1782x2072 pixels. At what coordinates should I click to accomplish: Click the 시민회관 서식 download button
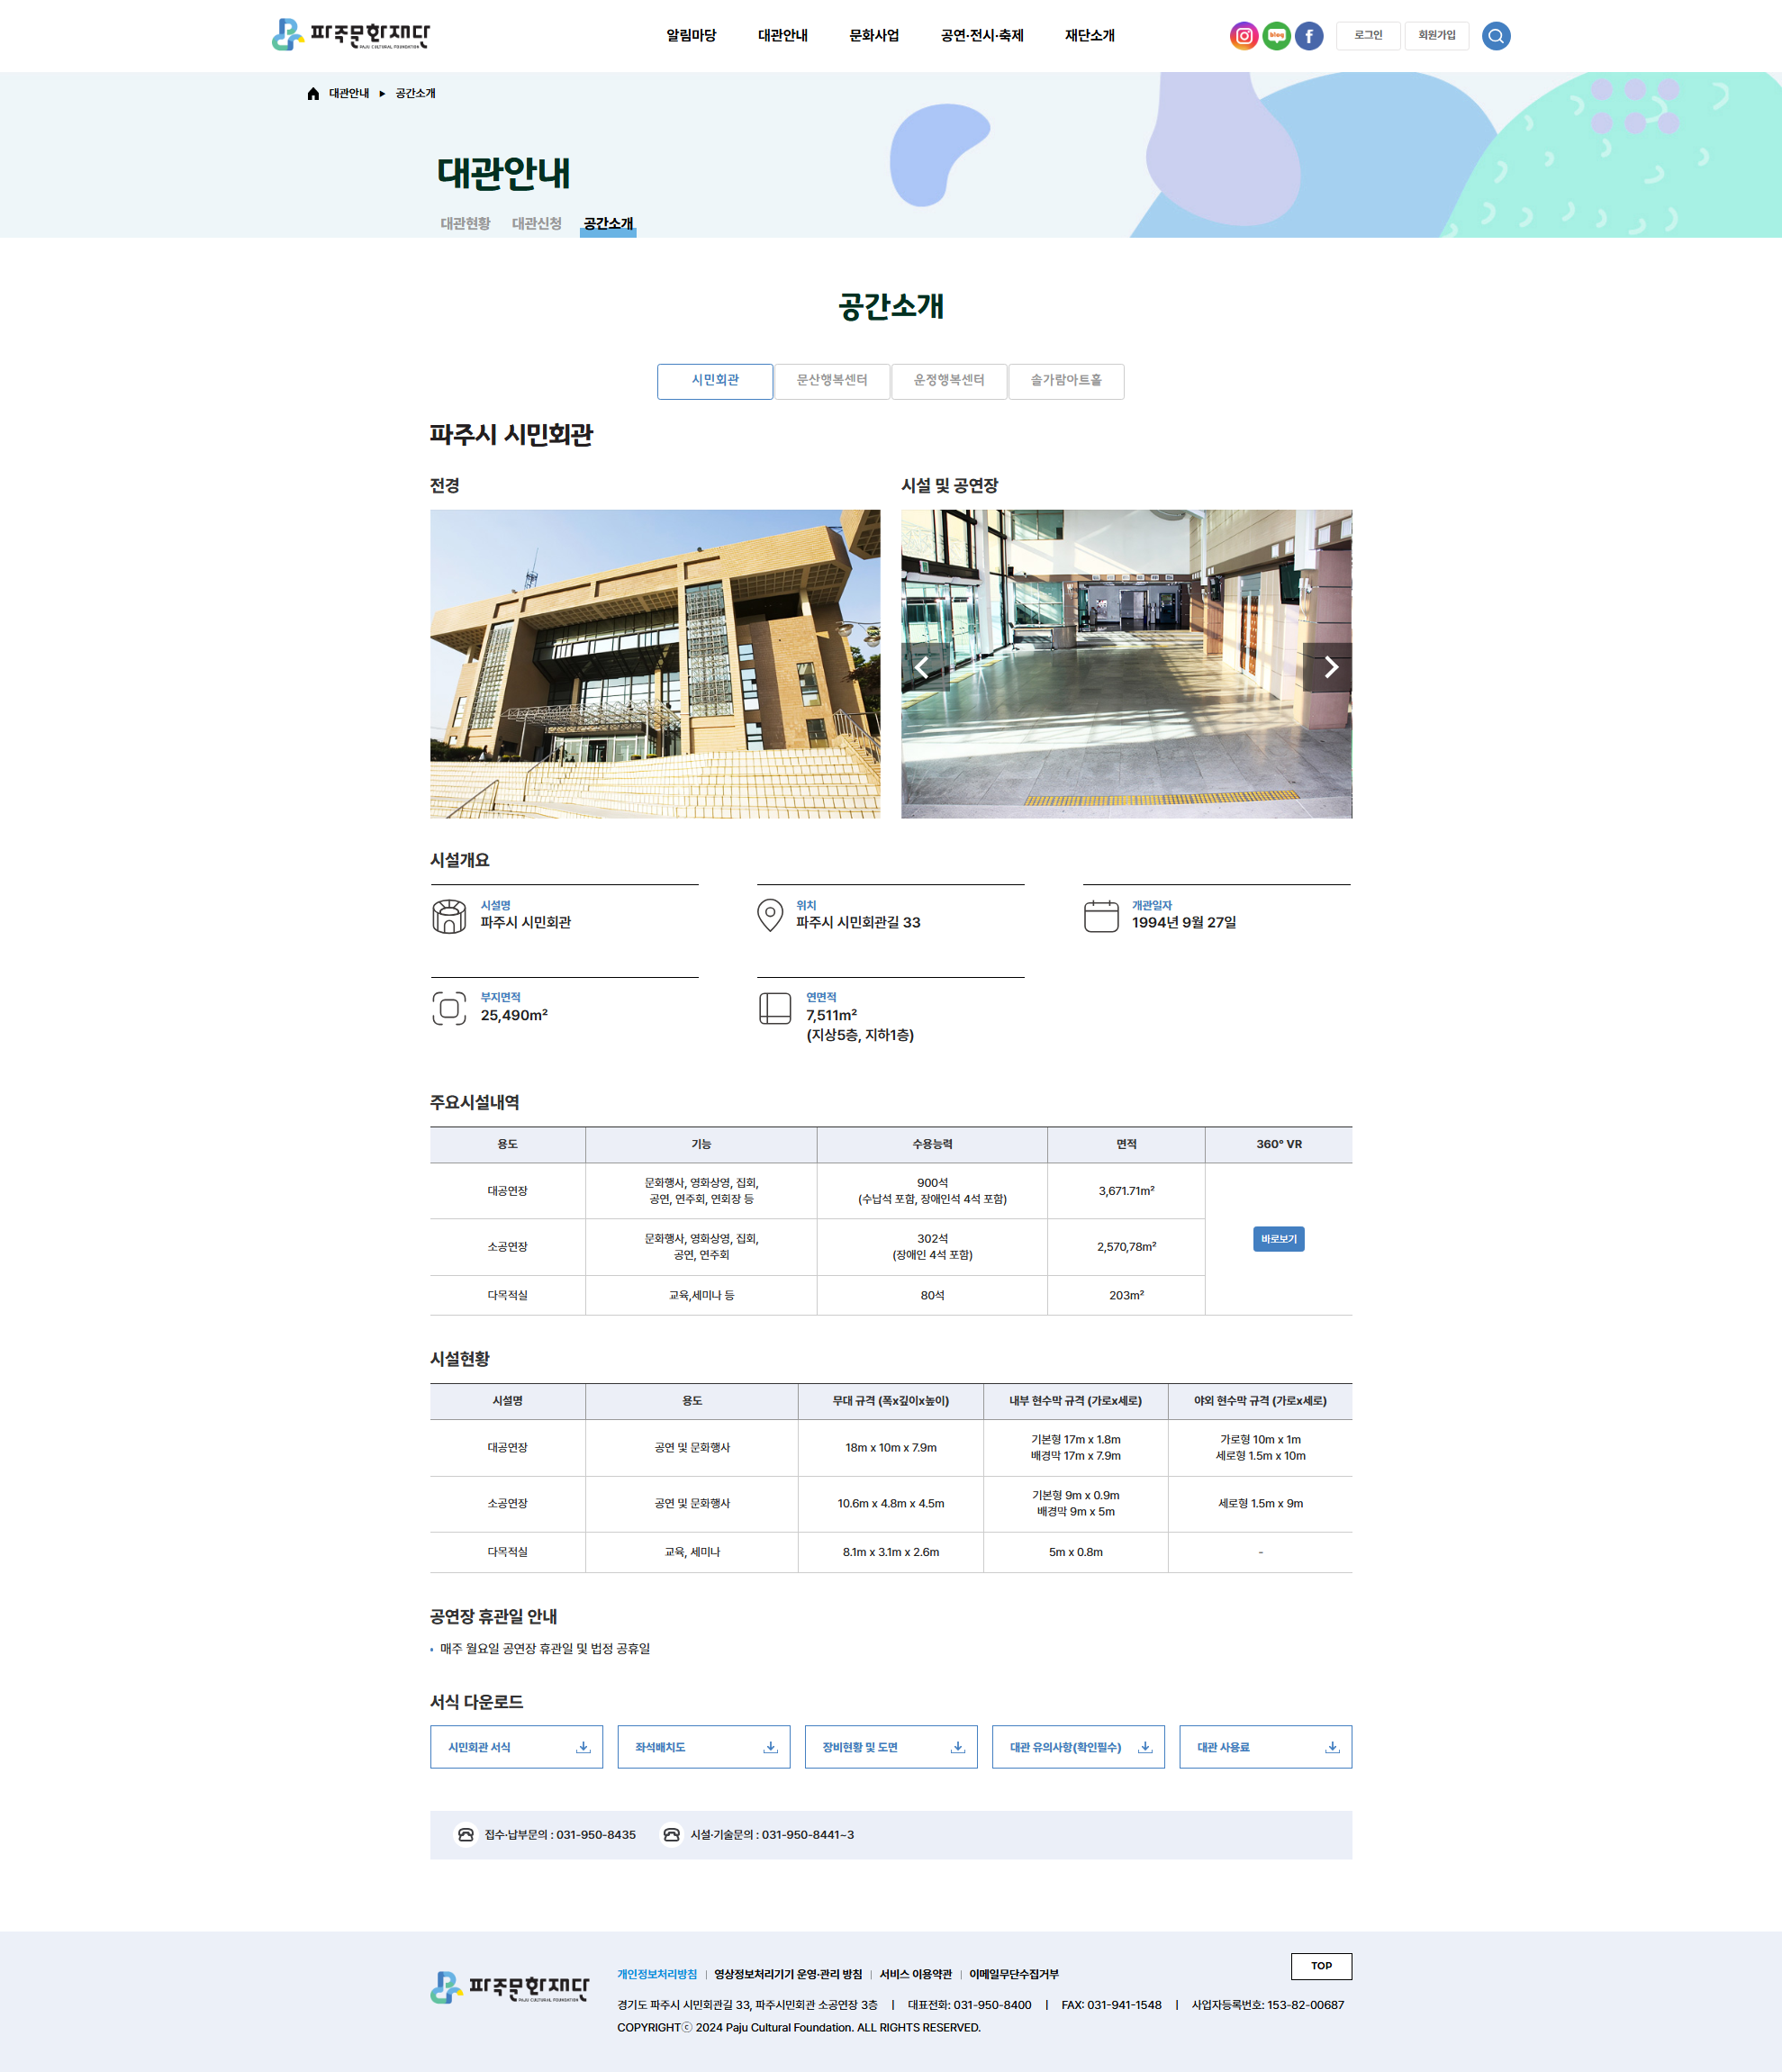tap(516, 1747)
